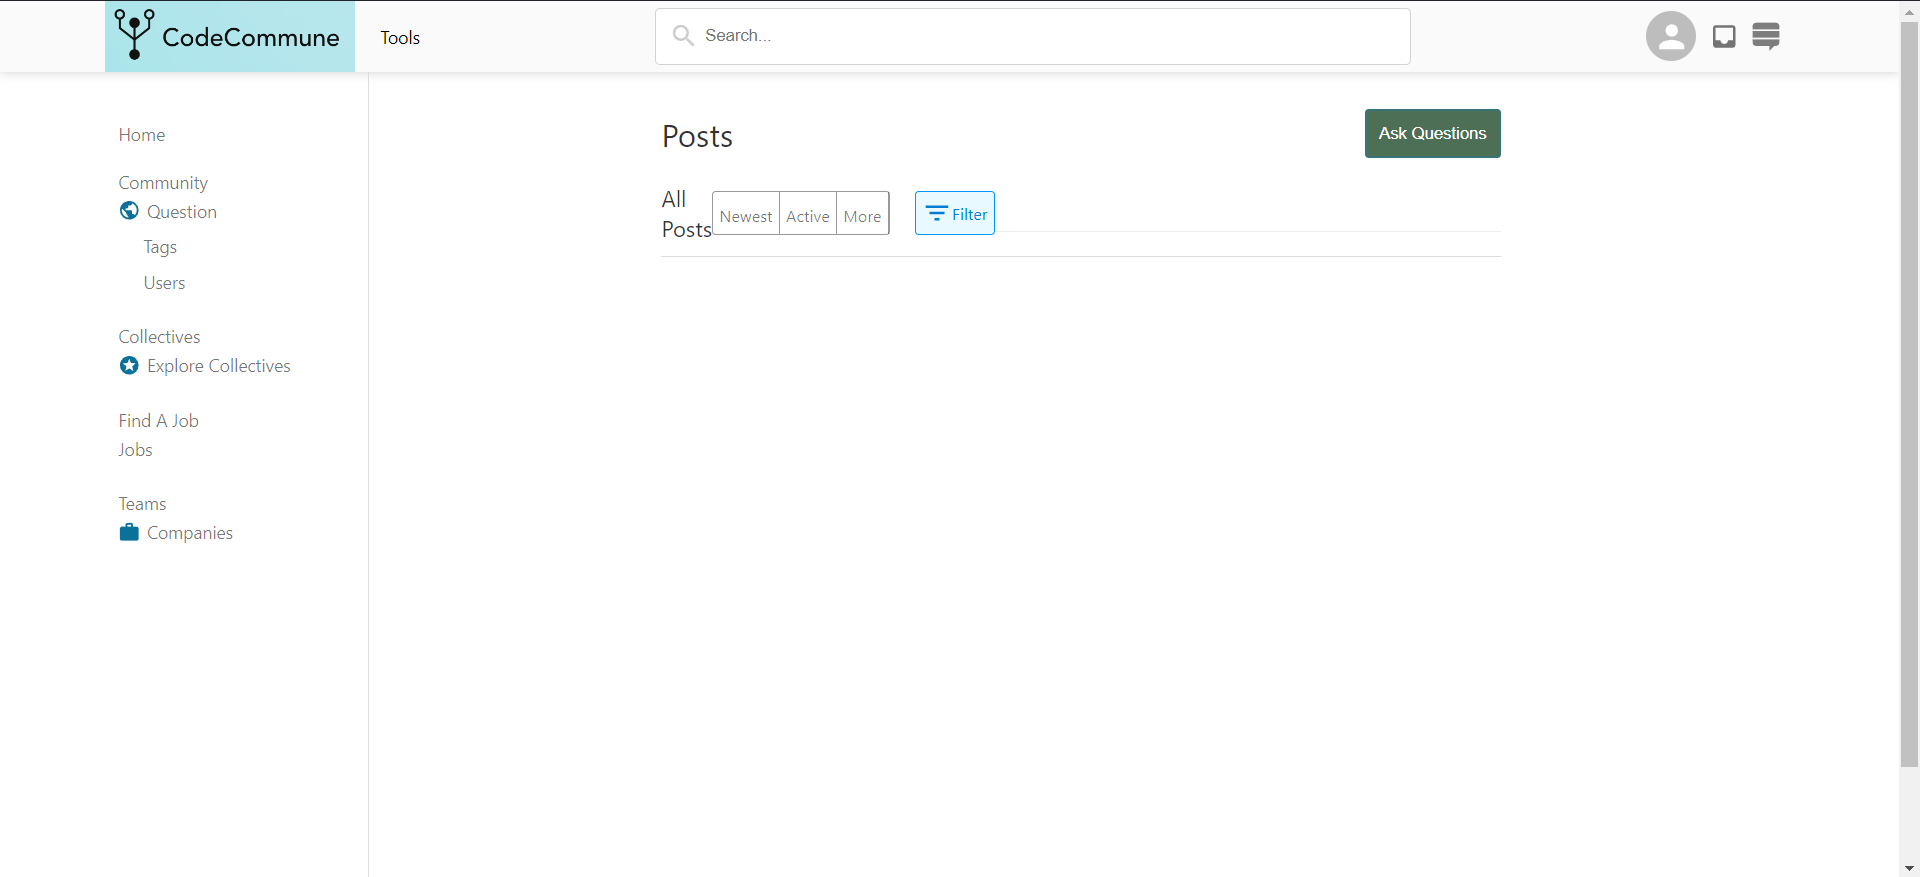Select the Active sort tab

pos(808,216)
